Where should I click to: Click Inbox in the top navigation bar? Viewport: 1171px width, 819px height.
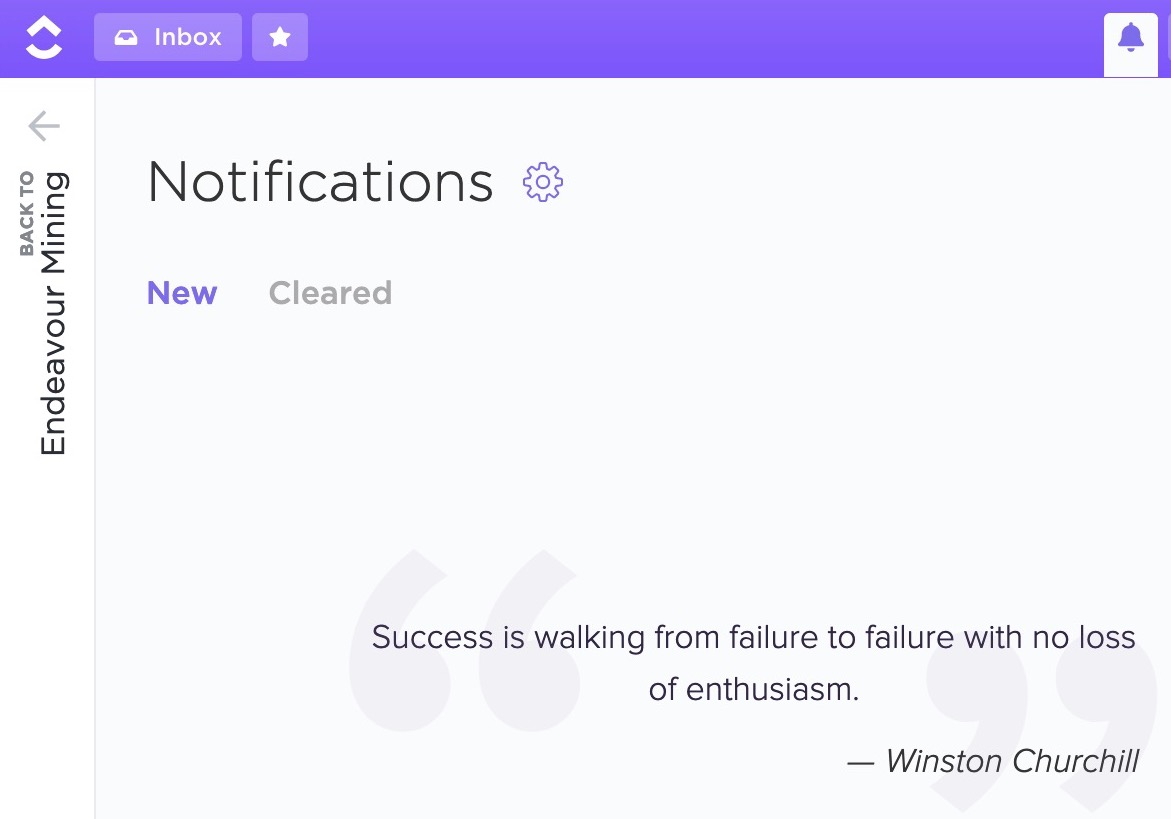coord(167,37)
